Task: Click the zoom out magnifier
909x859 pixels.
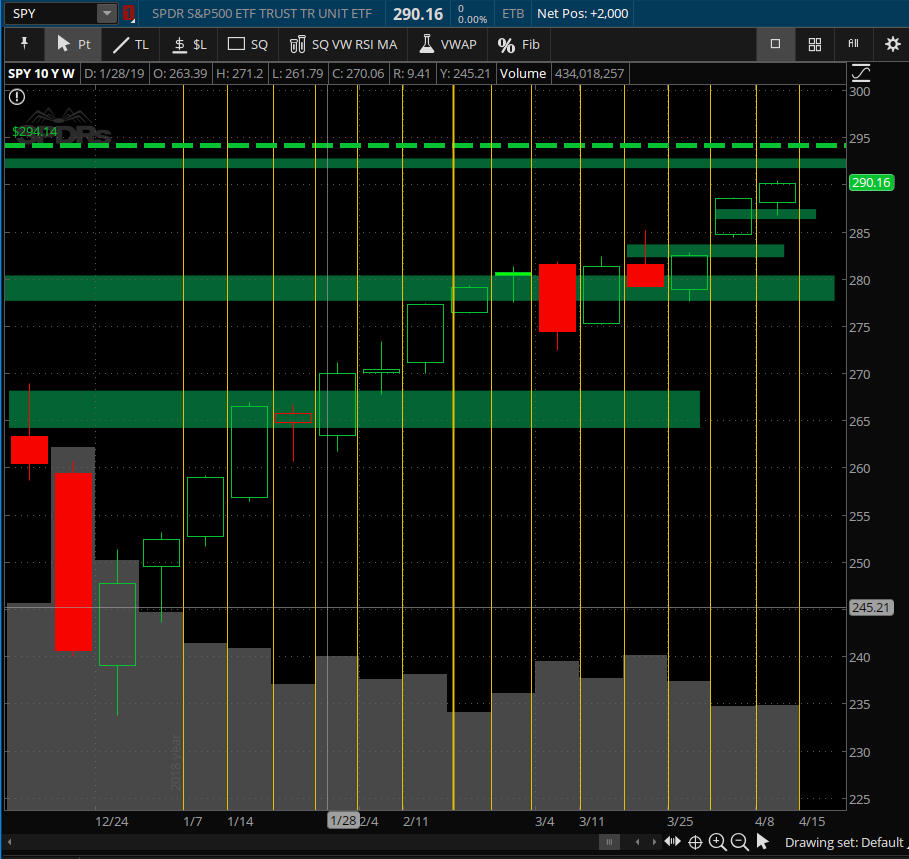Action: pos(739,842)
